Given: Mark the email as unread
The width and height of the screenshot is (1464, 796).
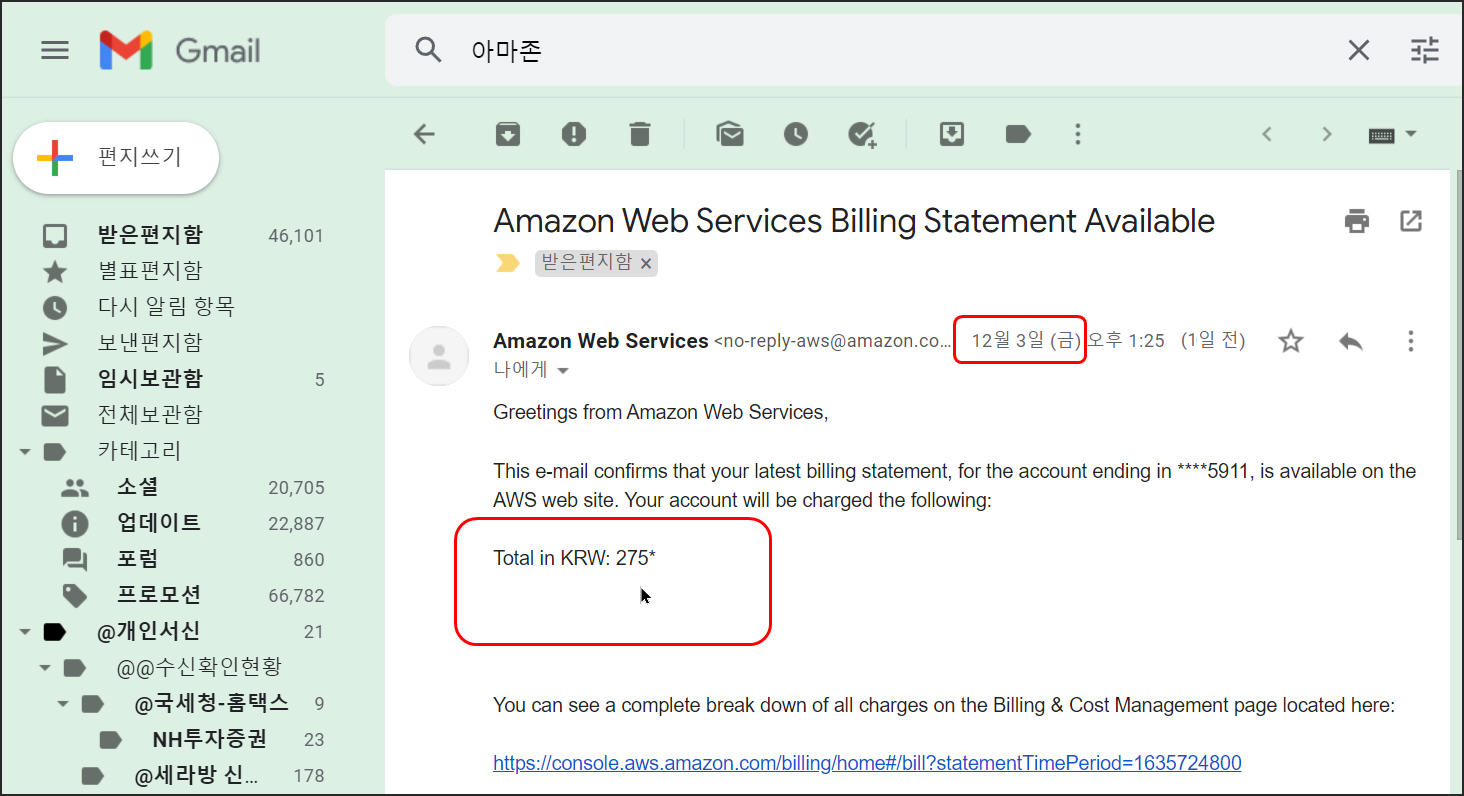Looking at the screenshot, I should pos(730,134).
